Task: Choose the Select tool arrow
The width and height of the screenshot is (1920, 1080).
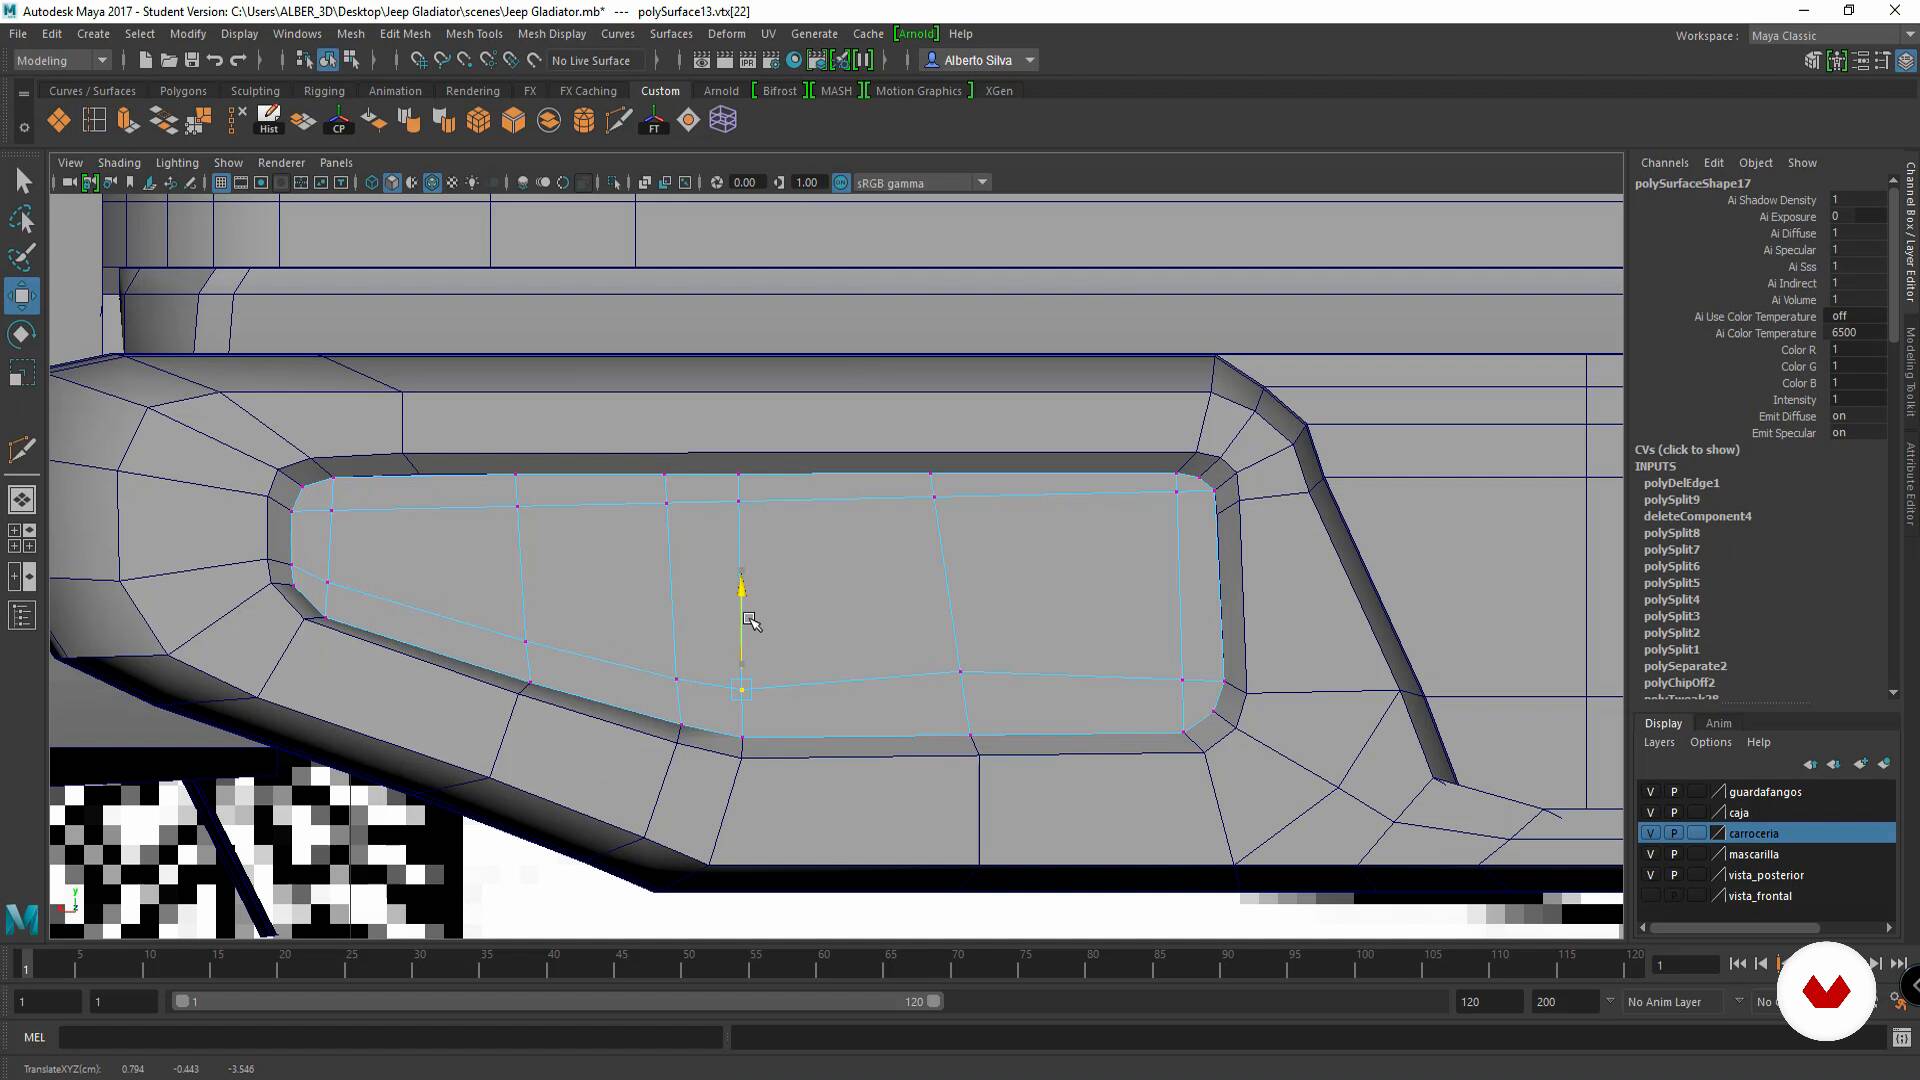Action: 22,181
